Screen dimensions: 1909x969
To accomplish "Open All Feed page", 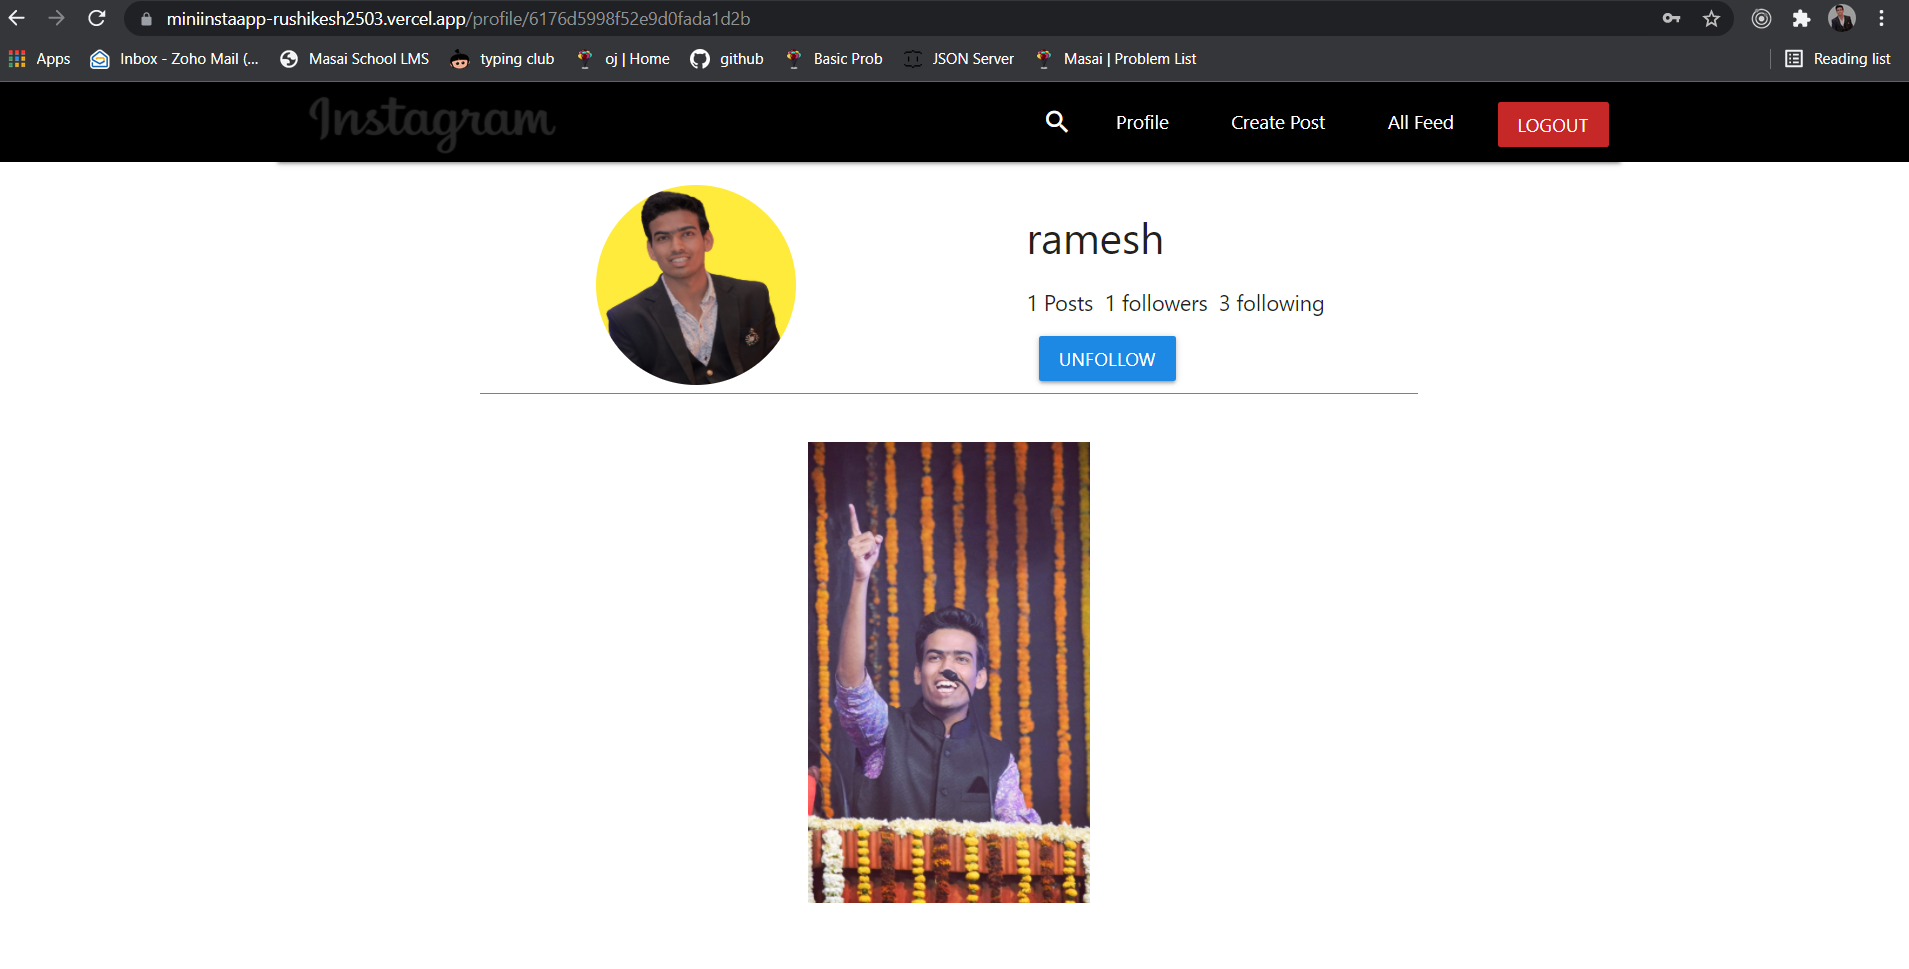I will tap(1420, 122).
